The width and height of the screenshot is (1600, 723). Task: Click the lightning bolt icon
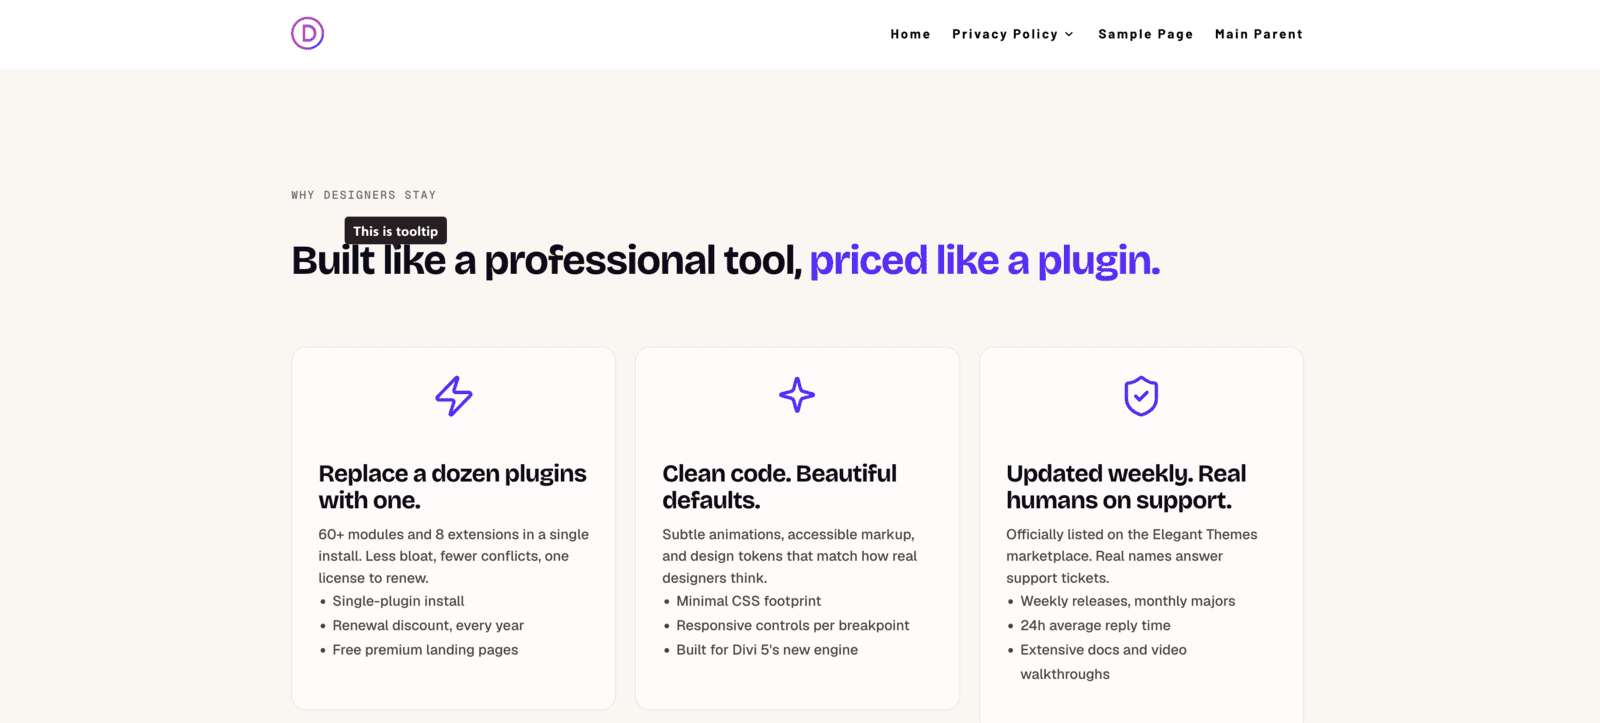454,396
